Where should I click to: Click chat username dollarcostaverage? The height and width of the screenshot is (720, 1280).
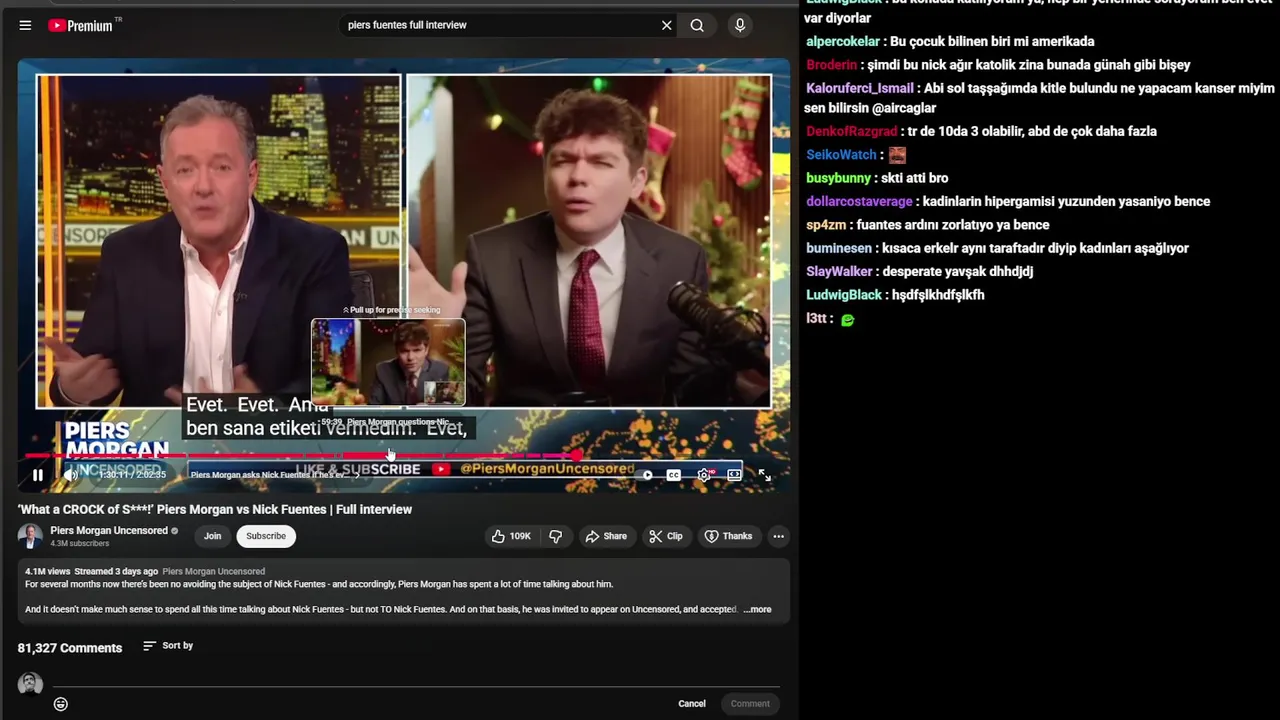point(859,201)
